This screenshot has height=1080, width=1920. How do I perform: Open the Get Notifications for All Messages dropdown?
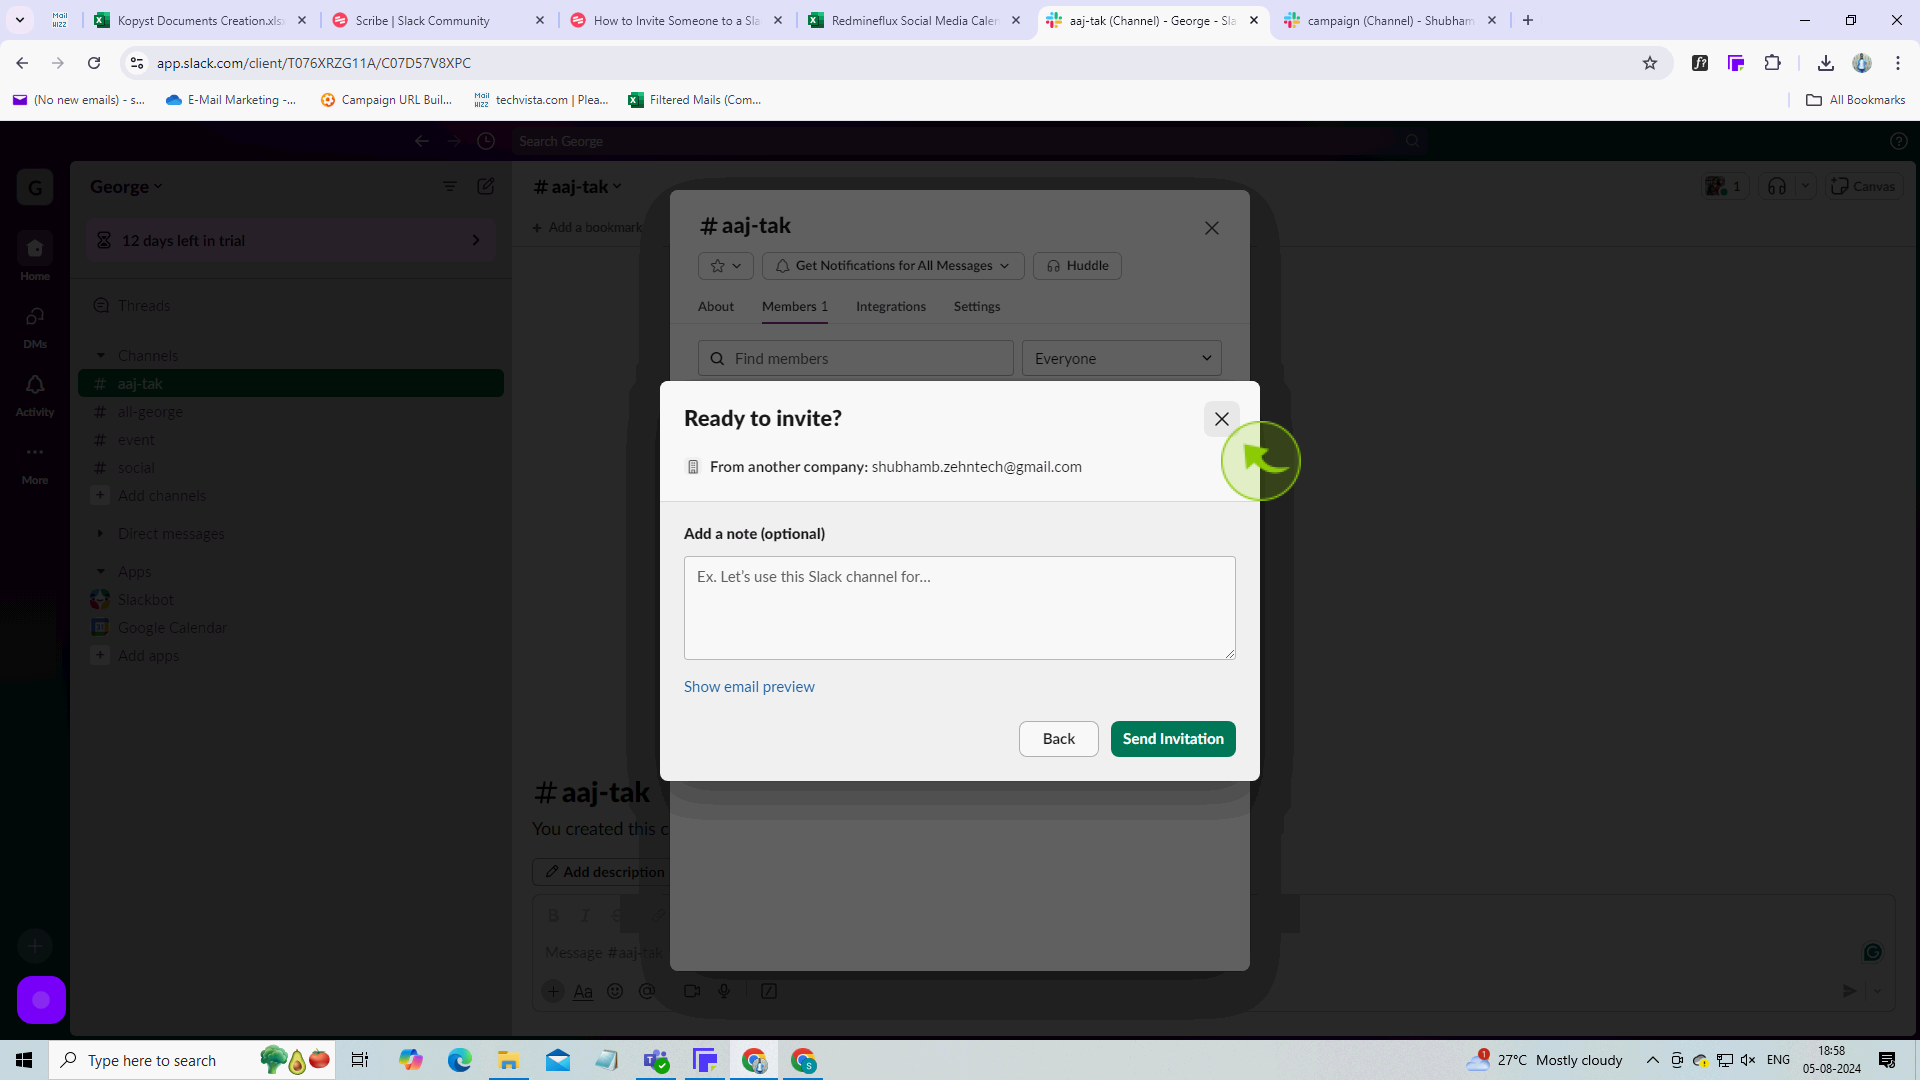(893, 266)
